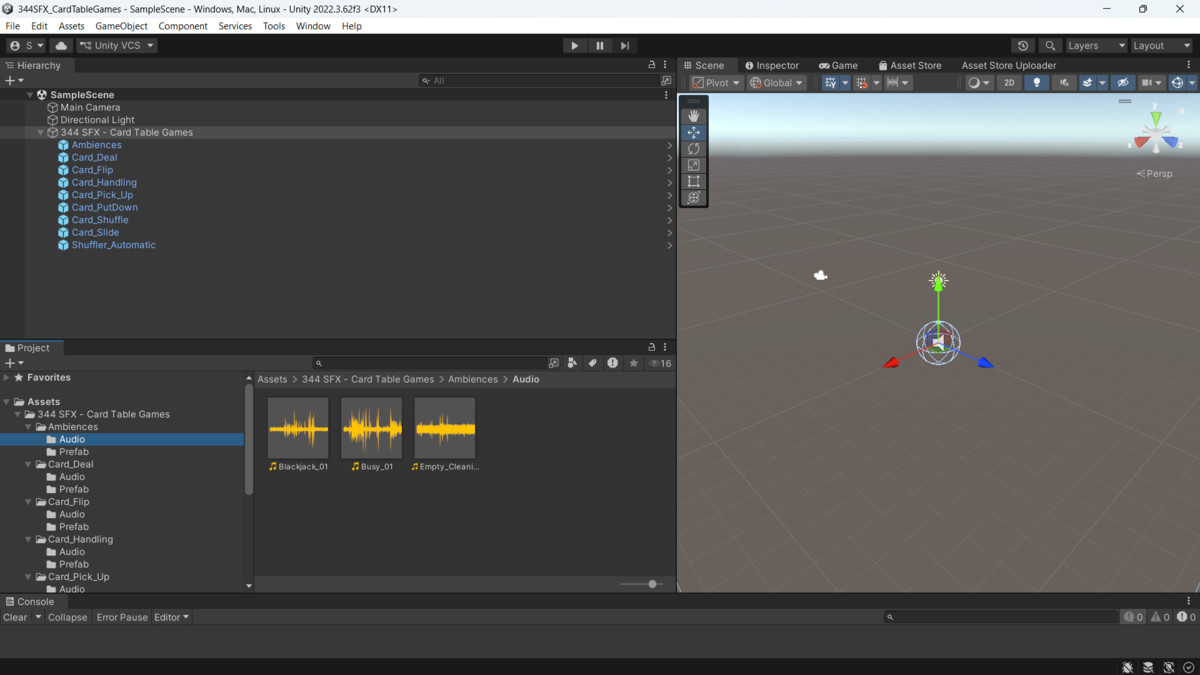Toggle Gizmos visibility in Scene

coord(1177,83)
